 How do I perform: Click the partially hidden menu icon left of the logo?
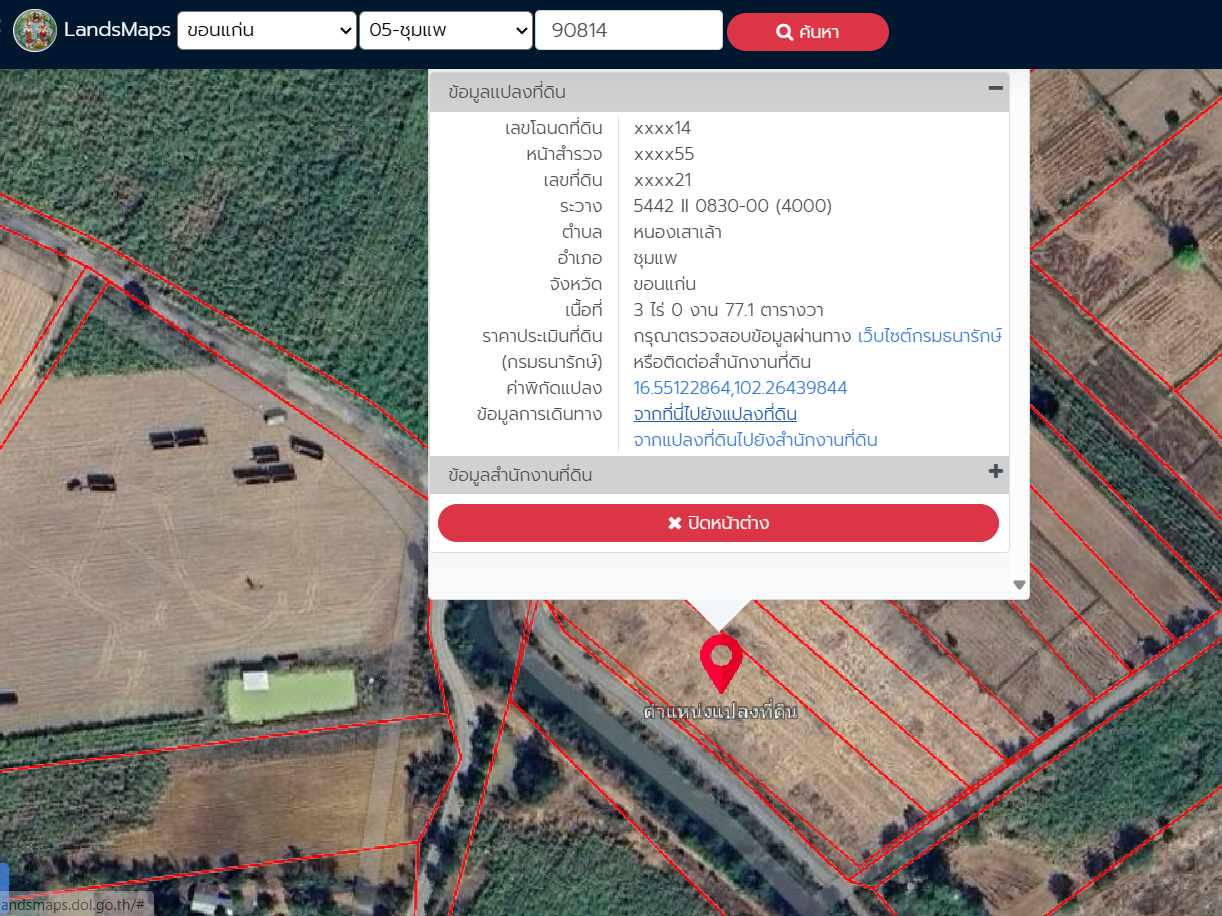coord(3,30)
